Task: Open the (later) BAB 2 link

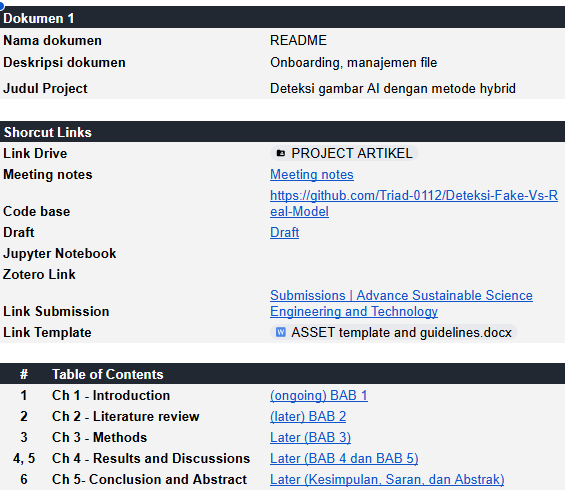Action: coord(308,416)
